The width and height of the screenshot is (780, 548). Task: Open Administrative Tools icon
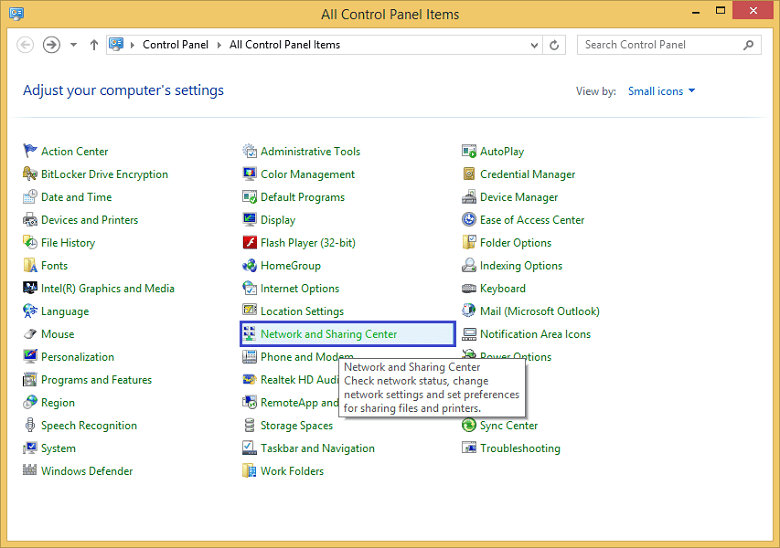coord(249,151)
